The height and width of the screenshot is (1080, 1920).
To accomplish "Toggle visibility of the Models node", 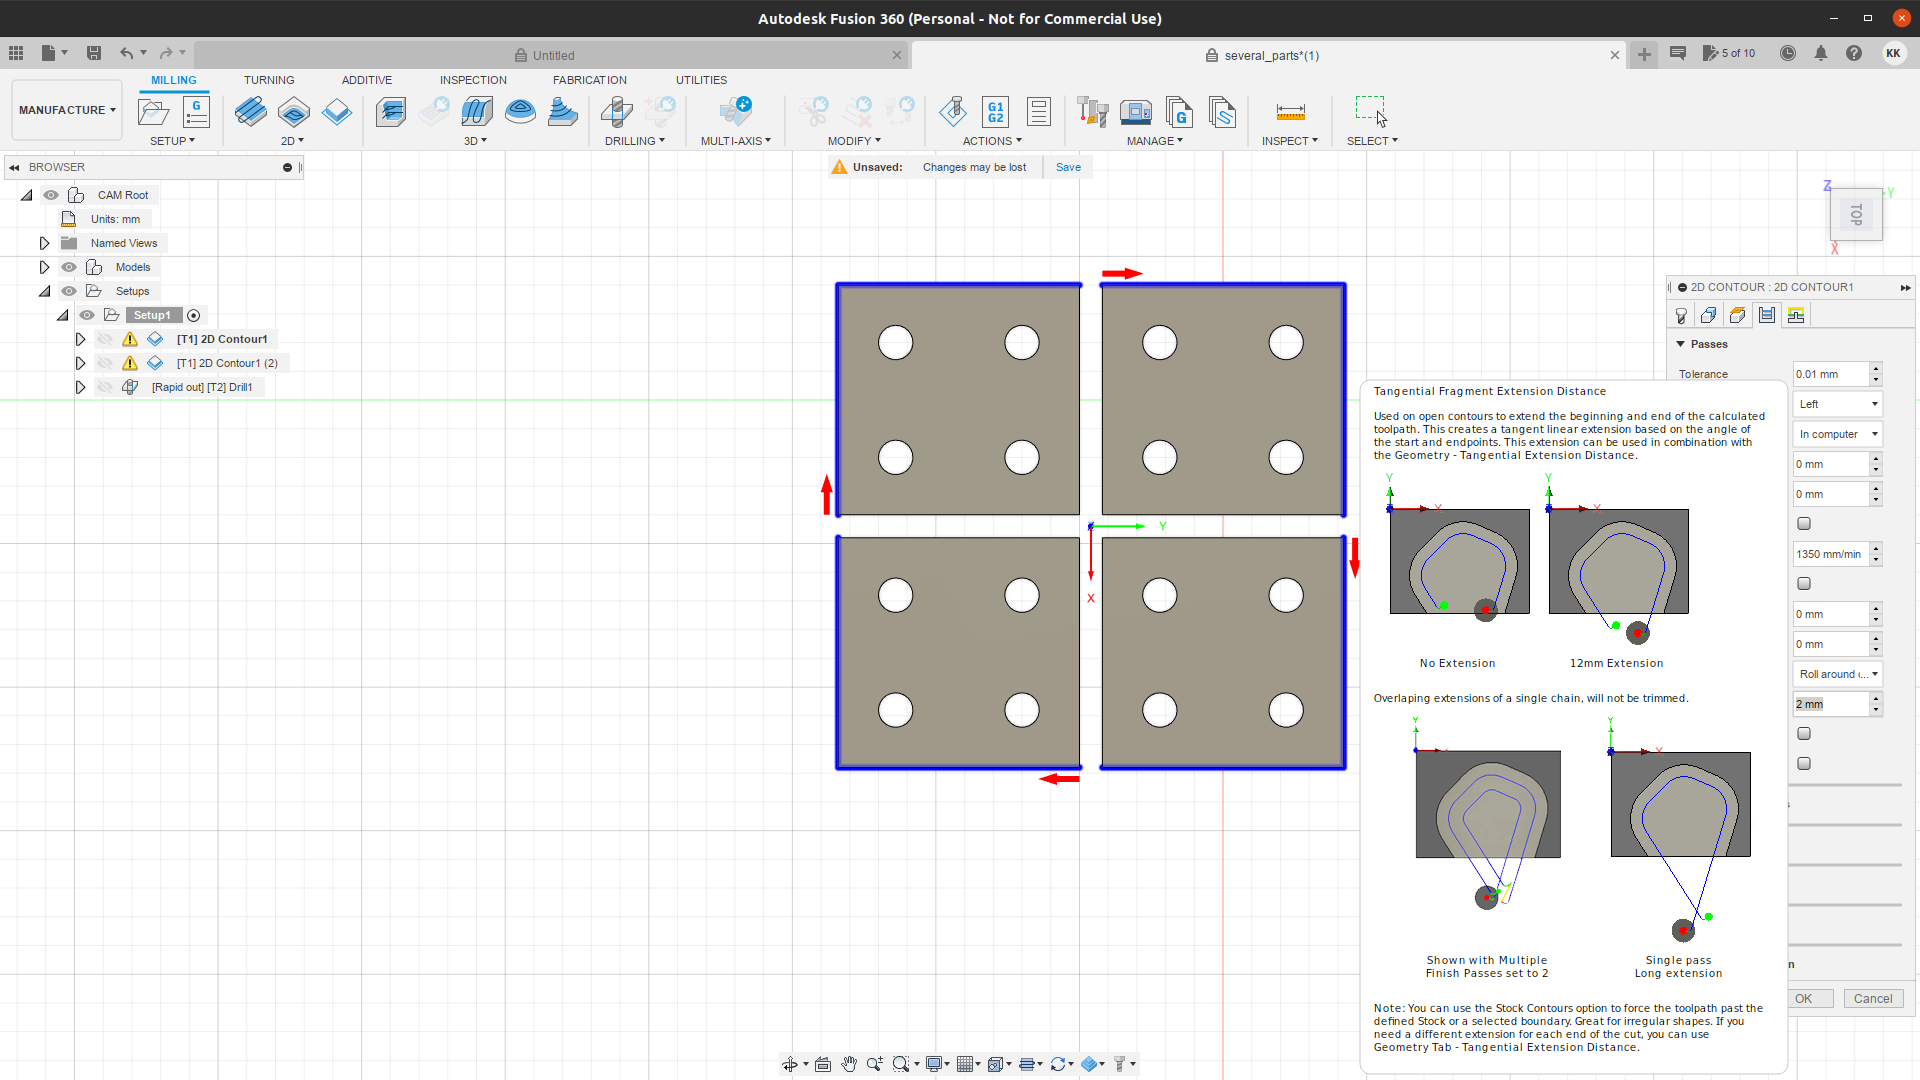I will [69, 267].
